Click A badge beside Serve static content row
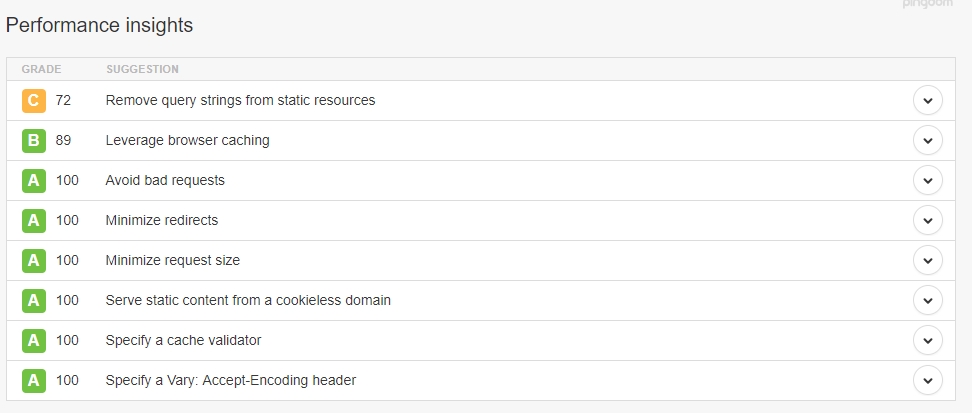 (x=33, y=301)
